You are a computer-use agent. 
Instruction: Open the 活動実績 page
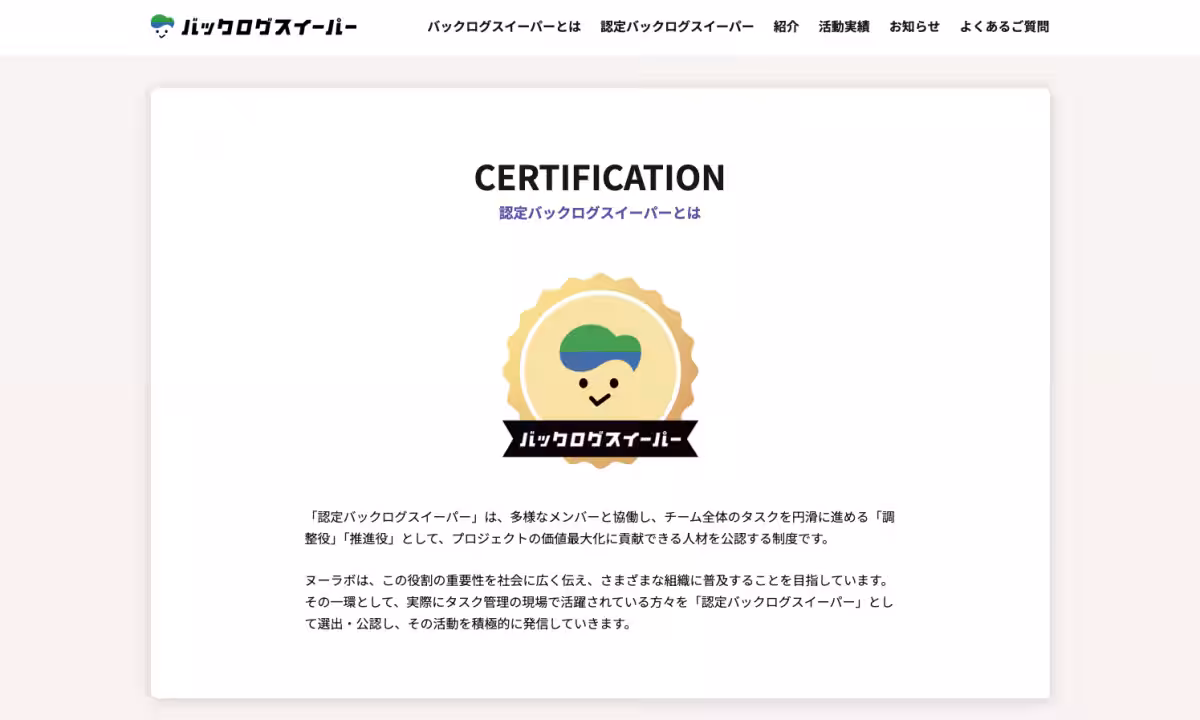[843, 27]
